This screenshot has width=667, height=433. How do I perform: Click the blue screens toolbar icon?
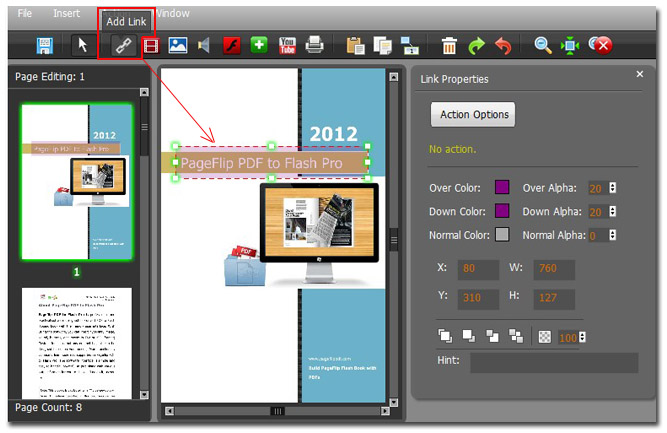click(x=410, y=46)
